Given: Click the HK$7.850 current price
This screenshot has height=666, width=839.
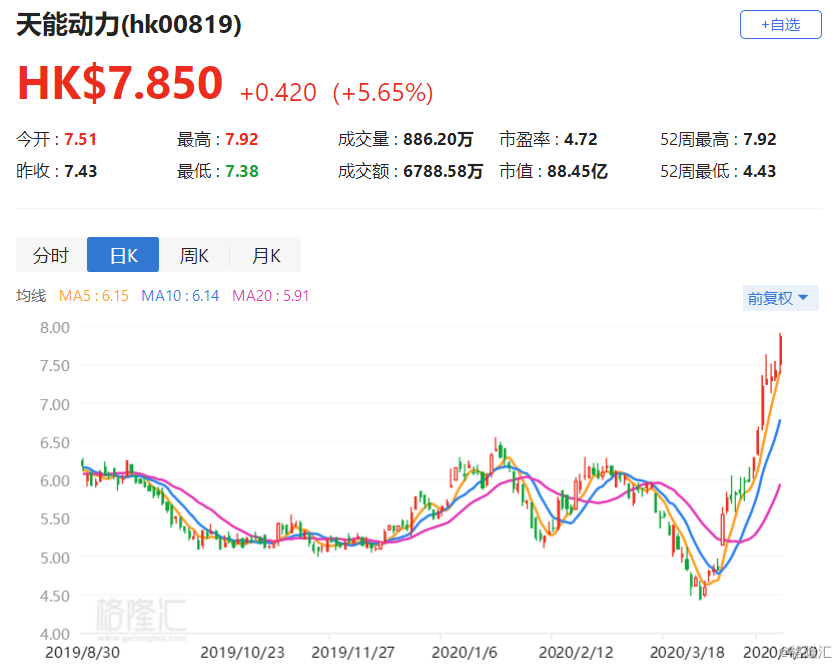Looking at the screenshot, I should point(120,83).
